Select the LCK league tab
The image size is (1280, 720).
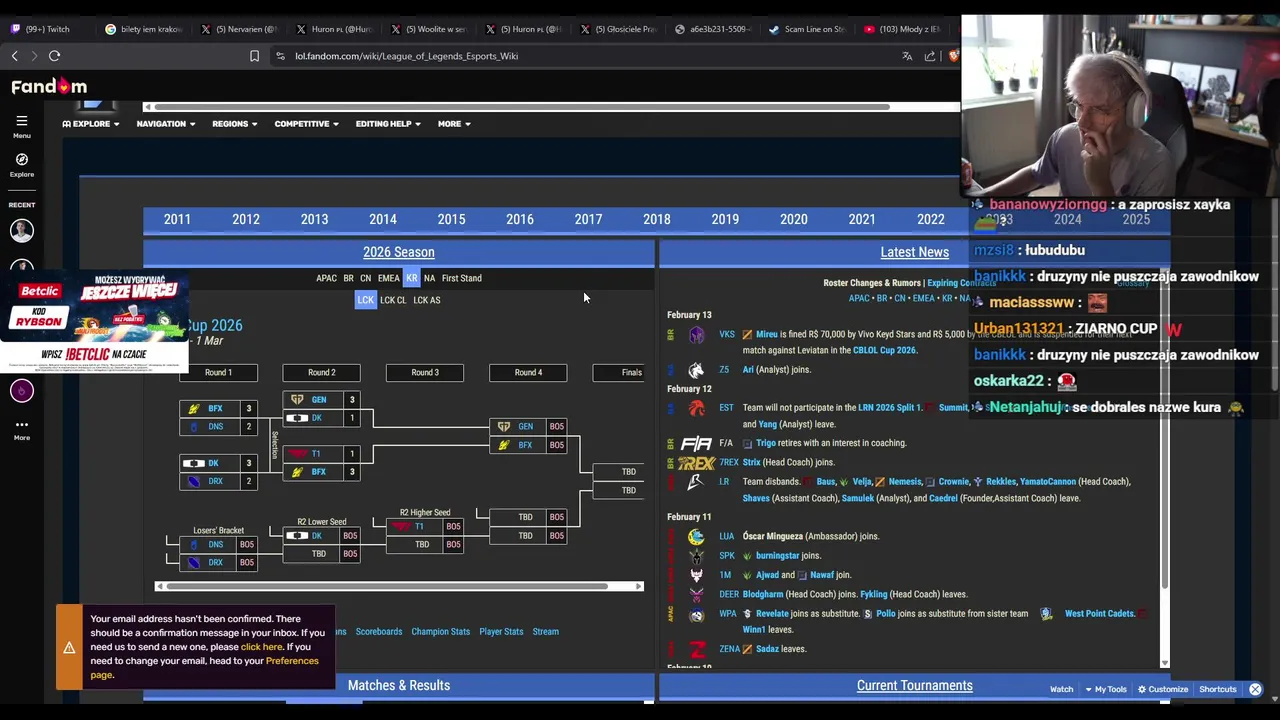tap(365, 300)
